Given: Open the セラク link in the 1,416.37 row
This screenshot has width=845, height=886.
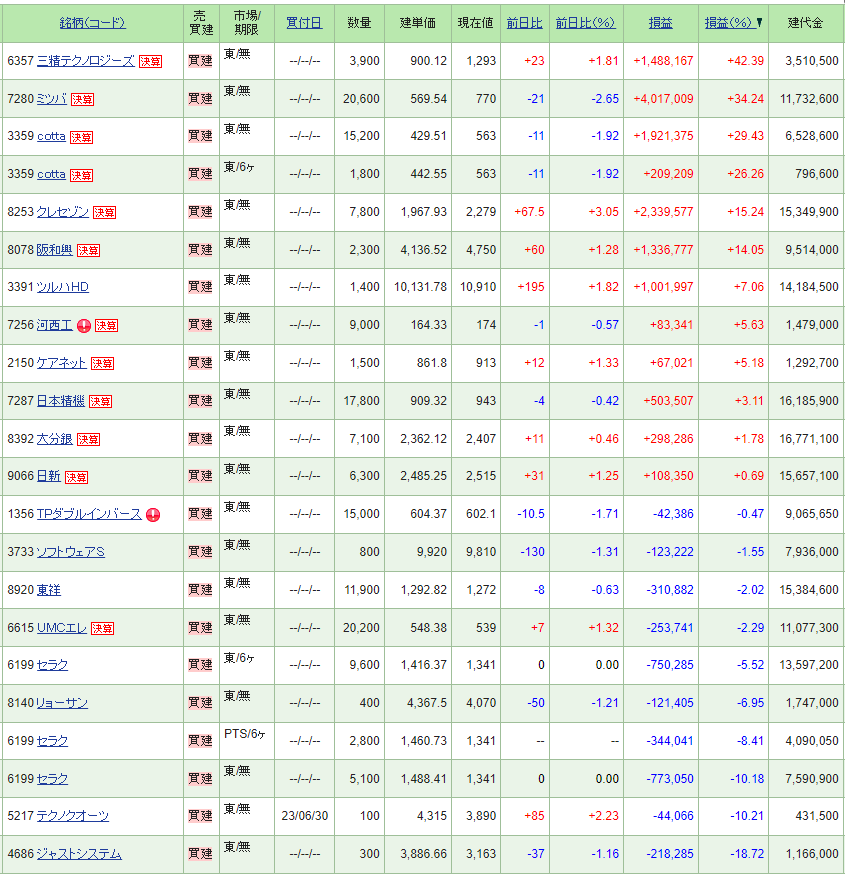Looking at the screenshot, I should point(53,665).
